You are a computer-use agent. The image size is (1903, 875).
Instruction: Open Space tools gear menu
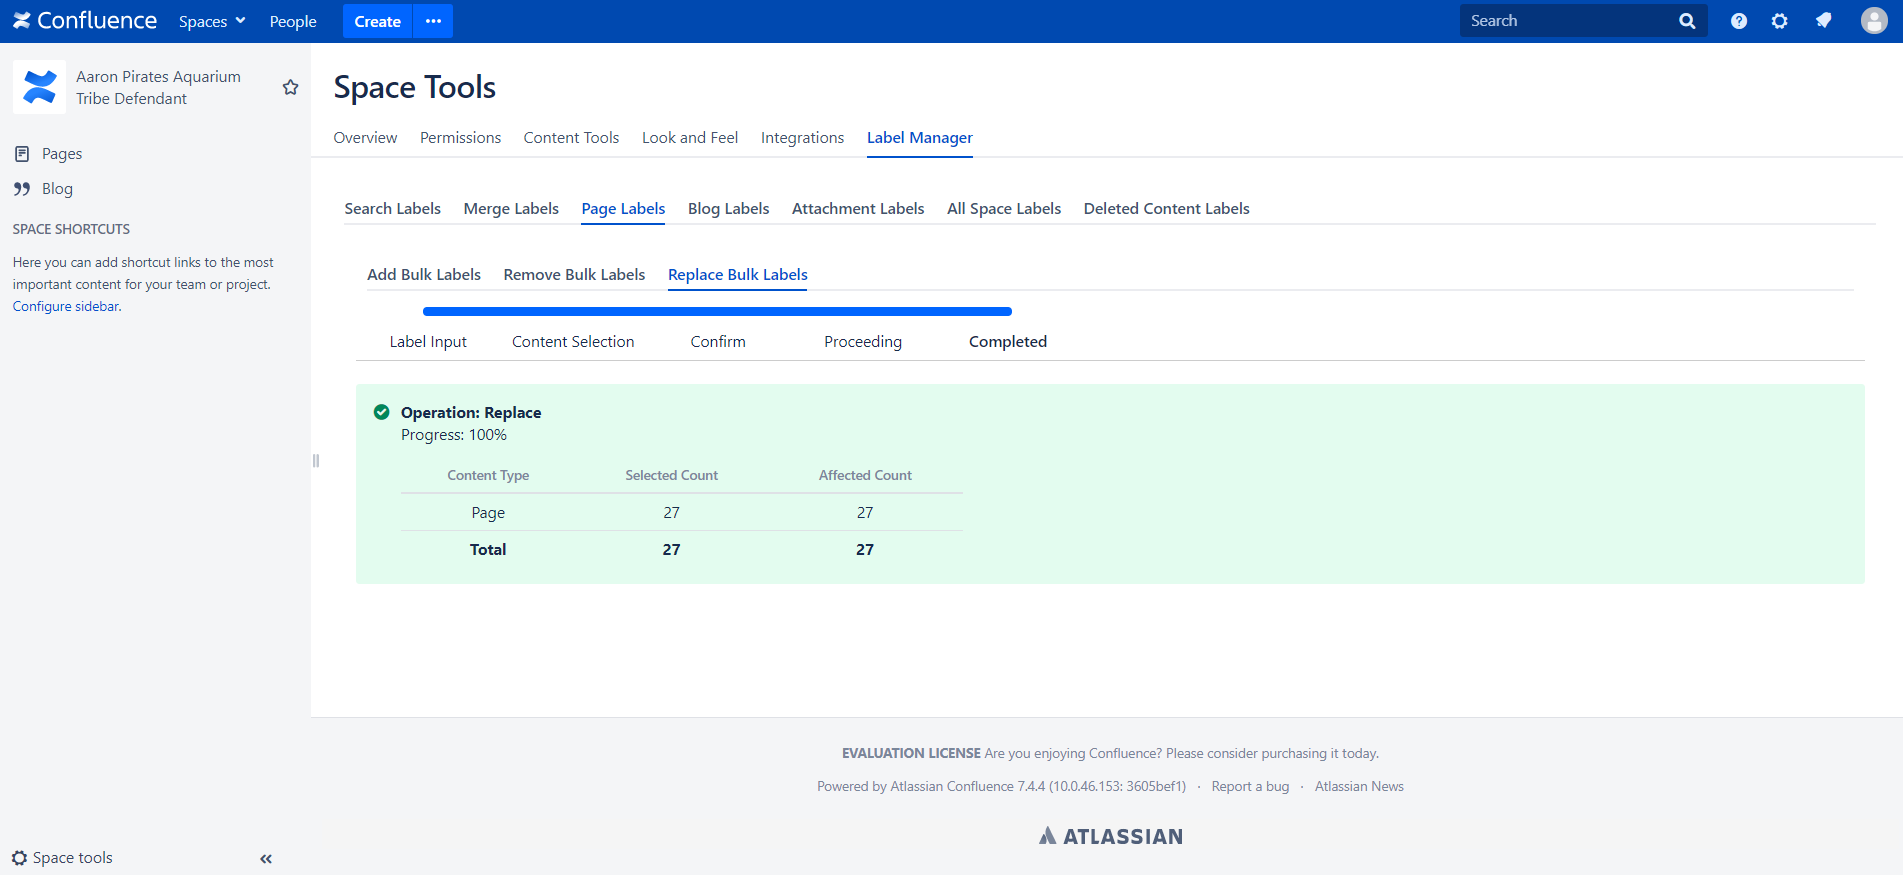coord(62,858)
